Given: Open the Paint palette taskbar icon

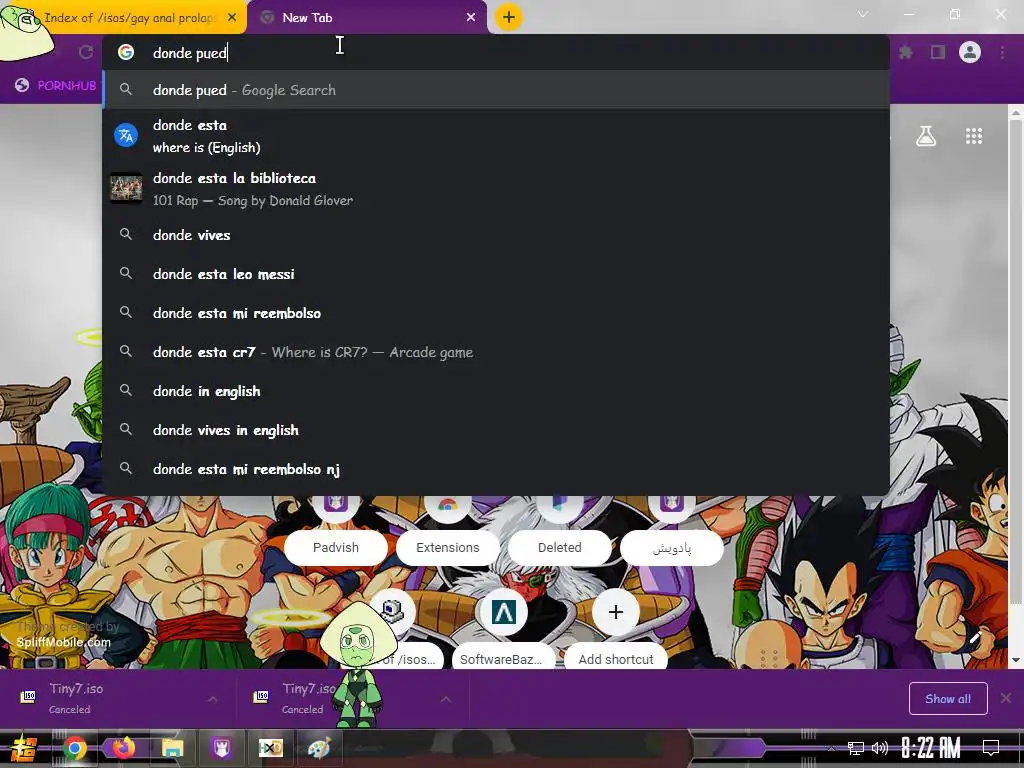Looking at the screenshot, I should tap(319, 748).
